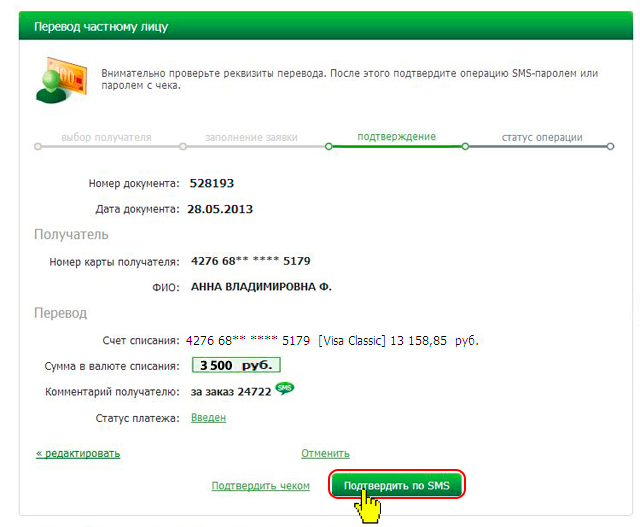Click the comment text за заказ 24722
This screenshot has height=527, width=640.
230,392
